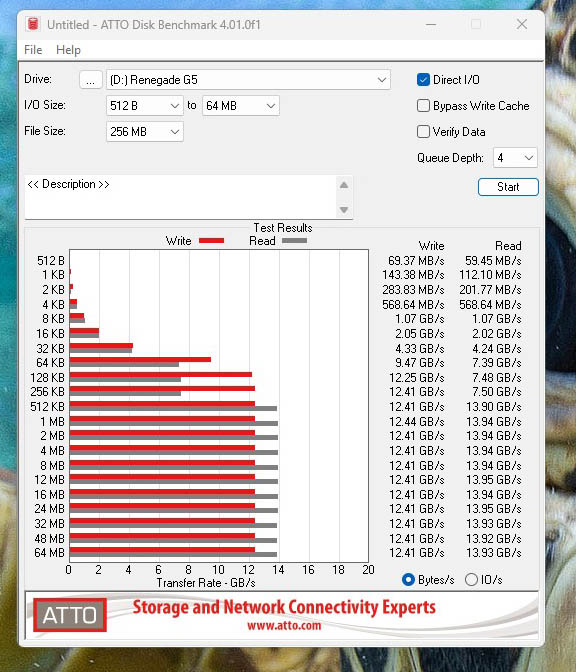Click the description scrollbar down arrow
This screenshot has height=672, width=576.
pyautogui.click(x=344, y=210)
